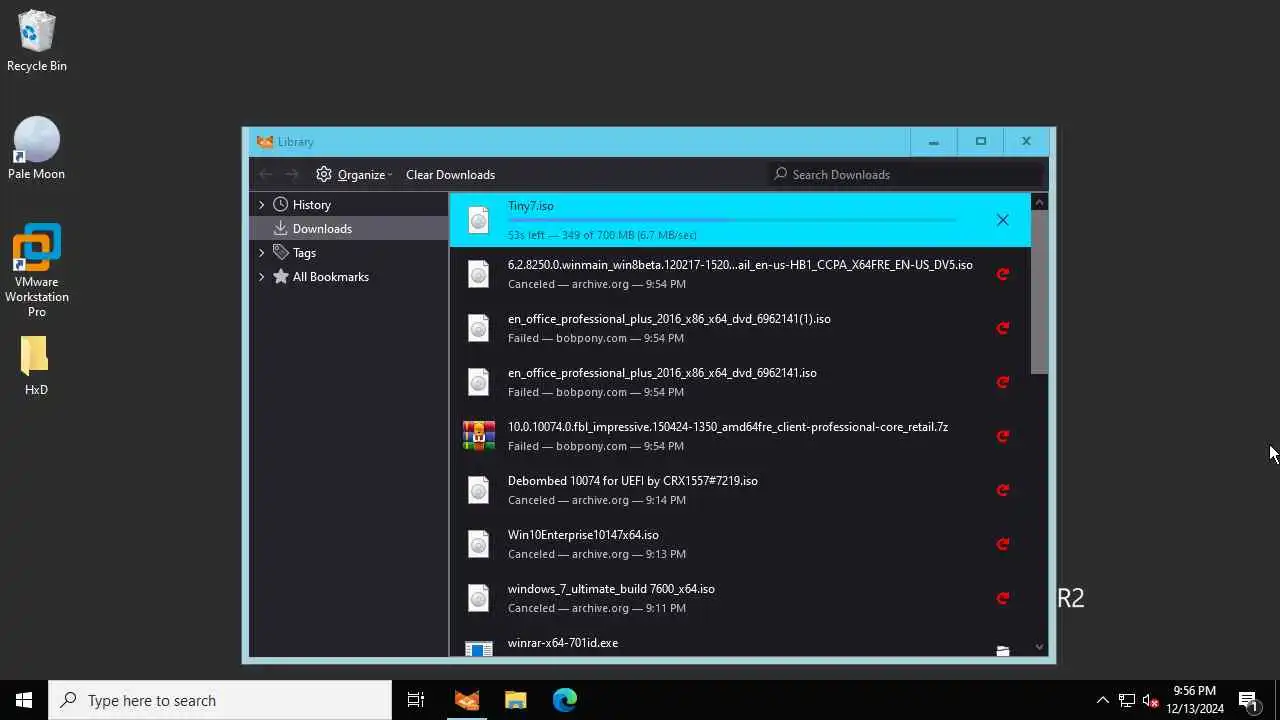Open Task View on the taskbar
Viewport: 1280px width, 720px height.
[x=416, y=700]
